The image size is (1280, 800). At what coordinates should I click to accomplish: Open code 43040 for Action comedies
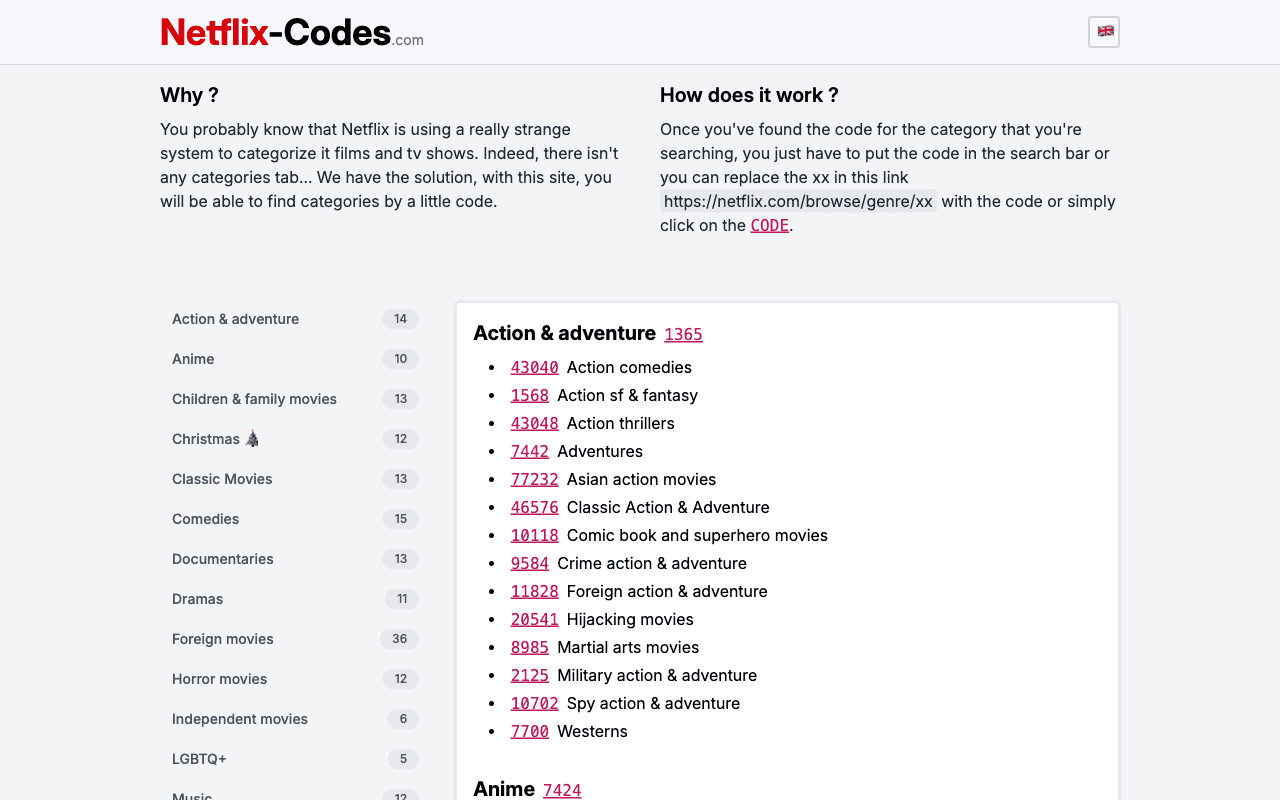click(x=535, y=368)
